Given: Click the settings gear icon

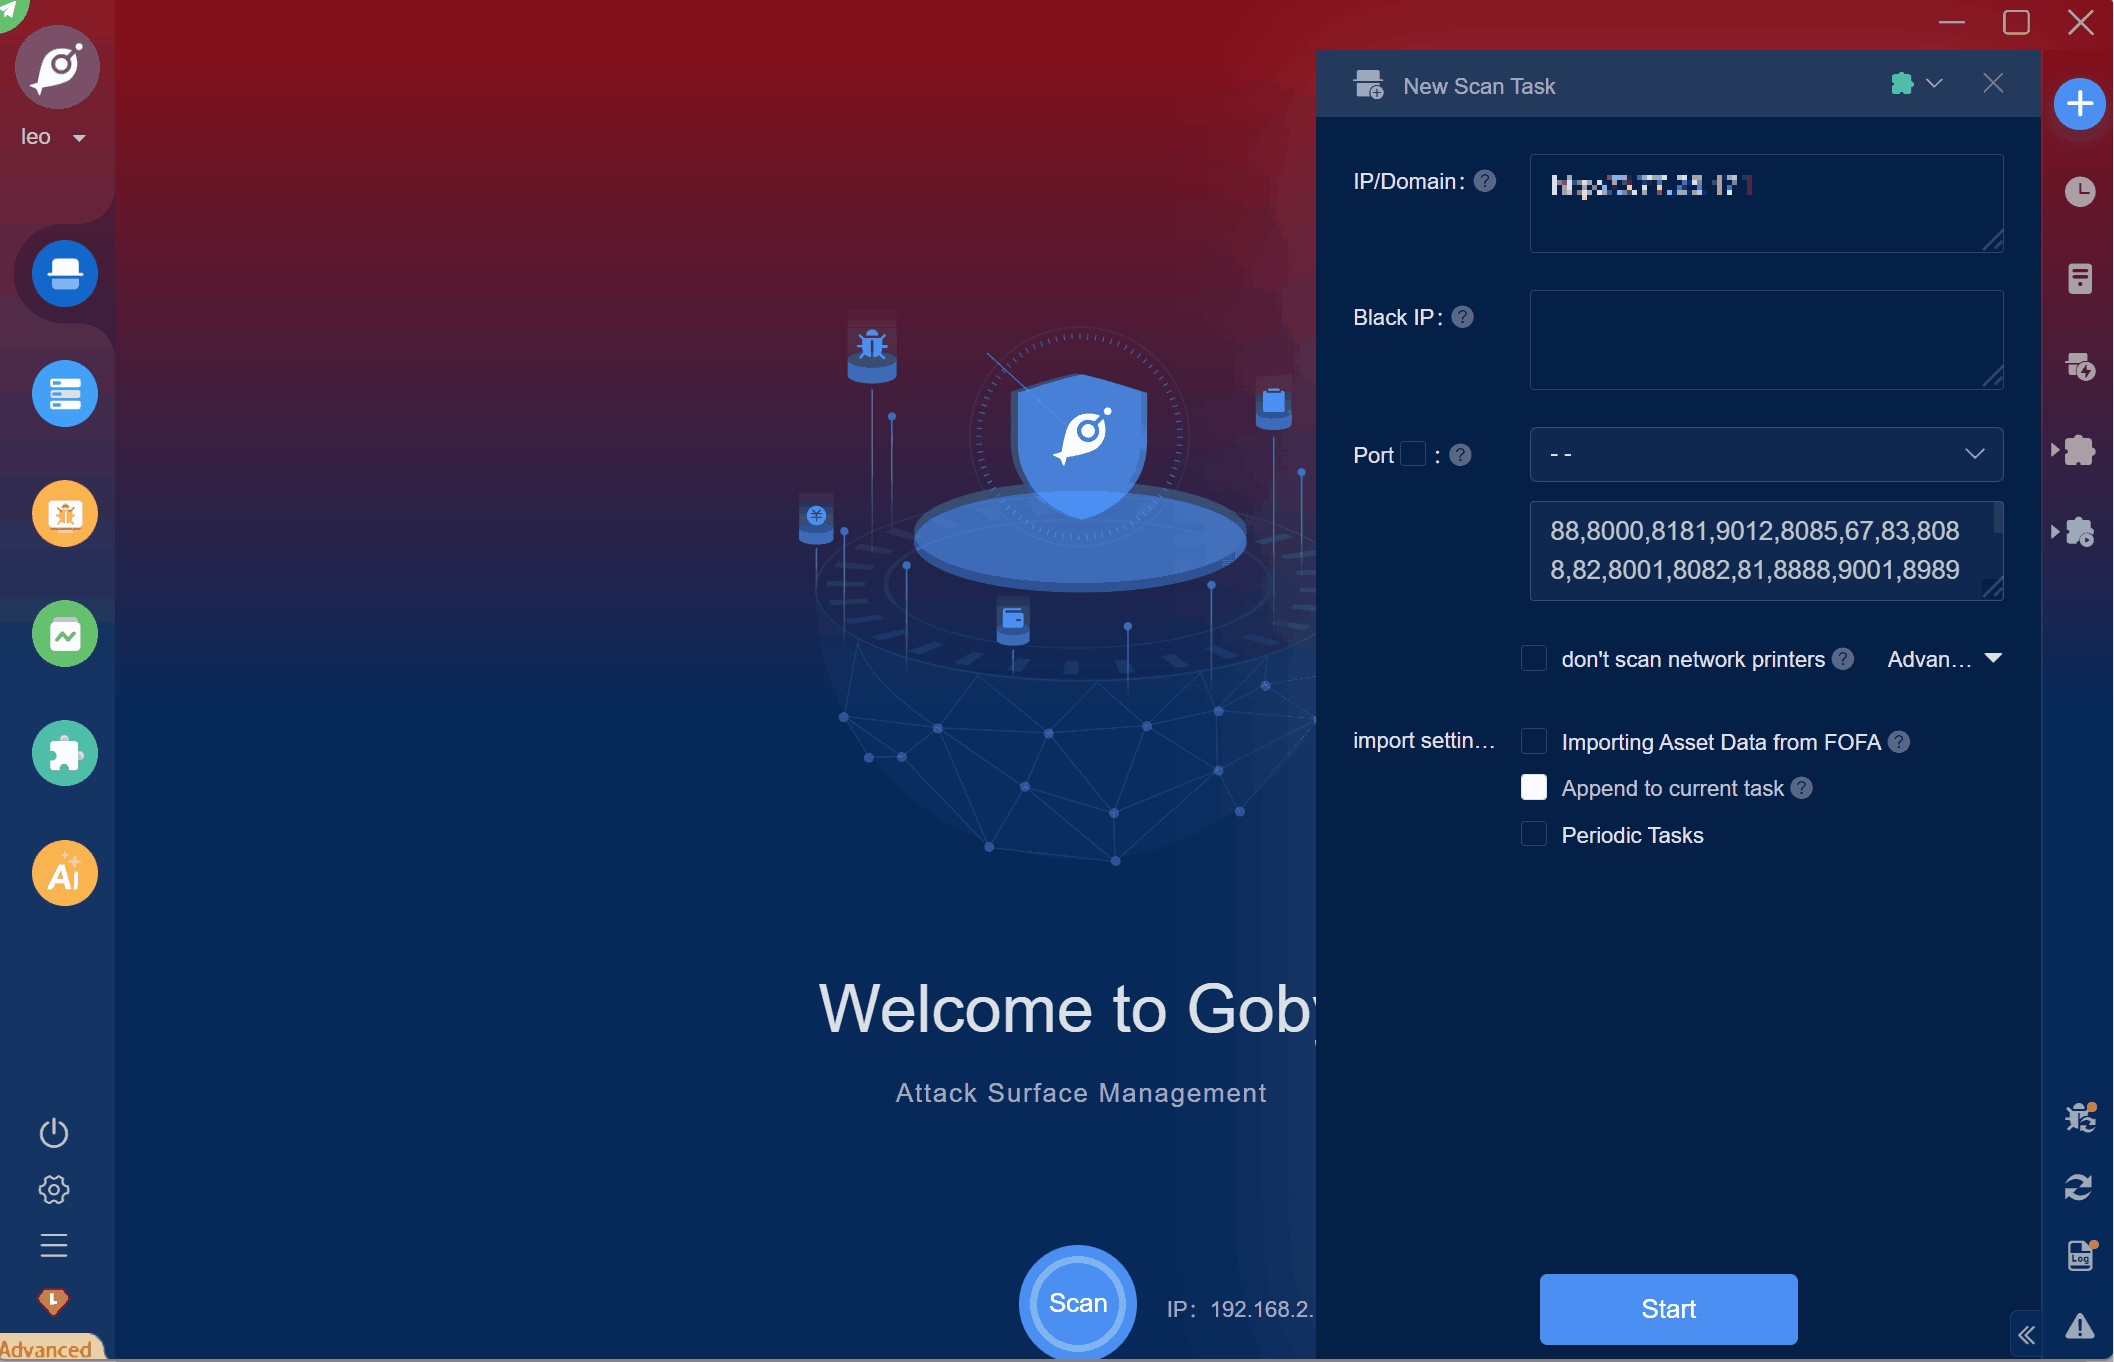Looking at the screenshot, I should (54, 1189).
